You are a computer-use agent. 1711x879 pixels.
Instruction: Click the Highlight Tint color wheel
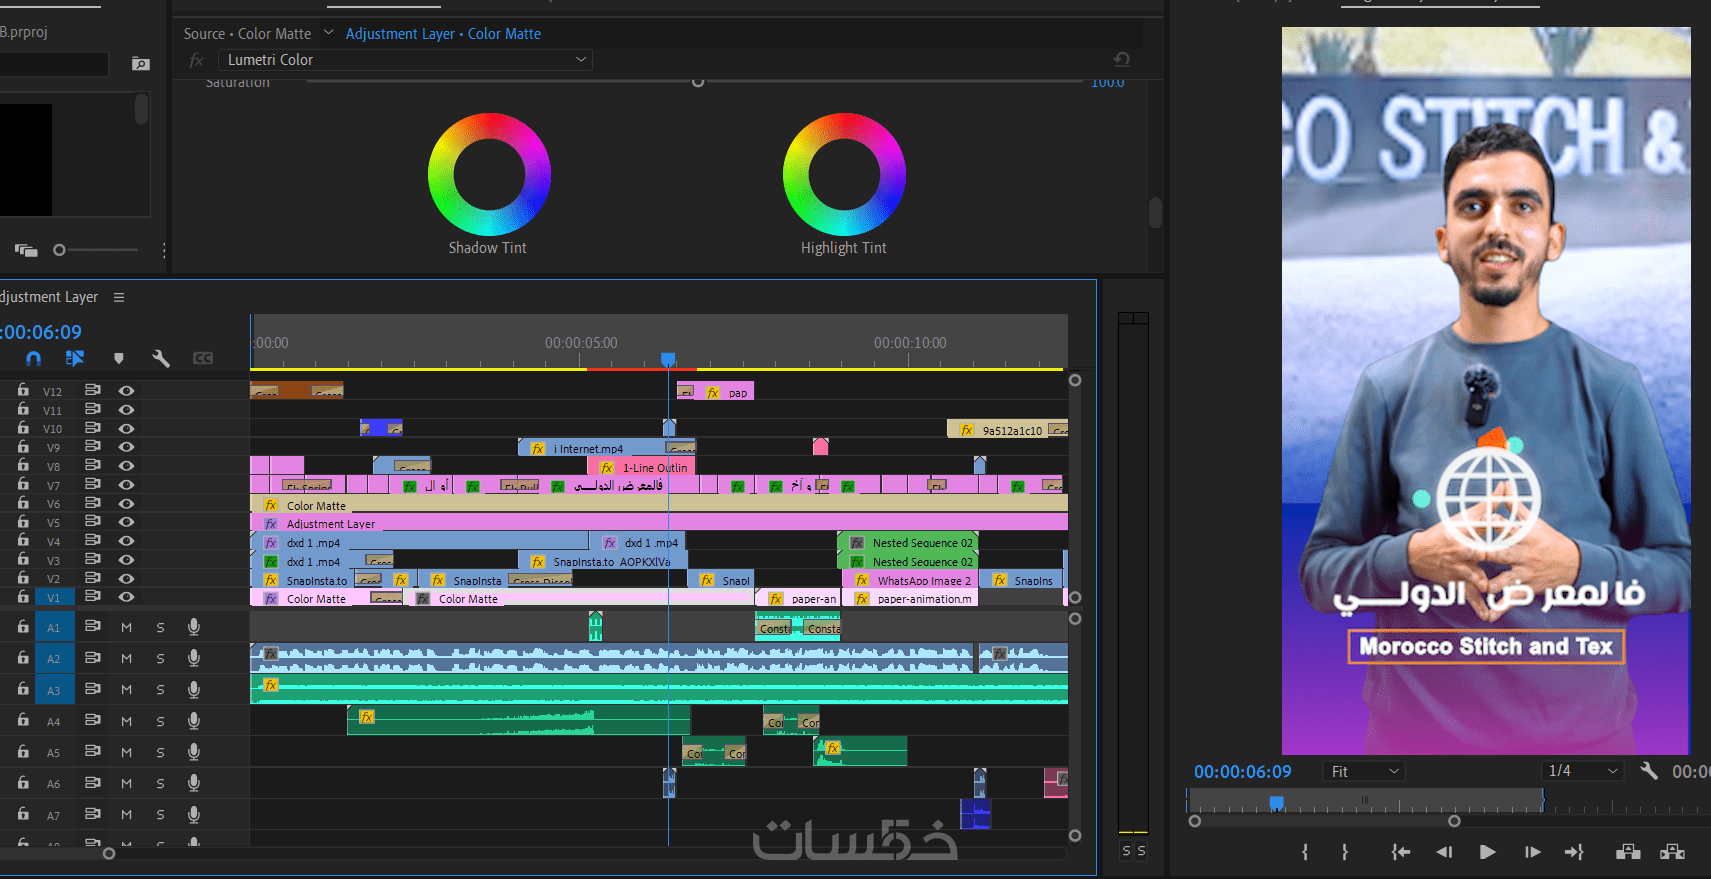(x=844, y=174)
